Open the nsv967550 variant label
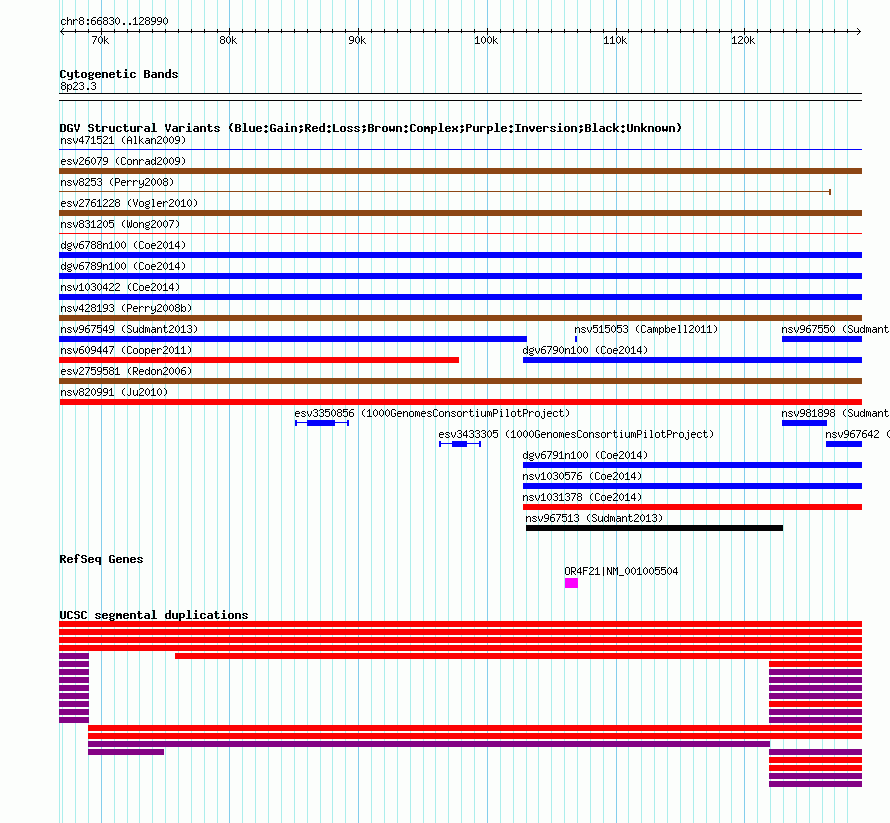Image resolution: width=890 pixels, height=823 pixels. [835, 329]
